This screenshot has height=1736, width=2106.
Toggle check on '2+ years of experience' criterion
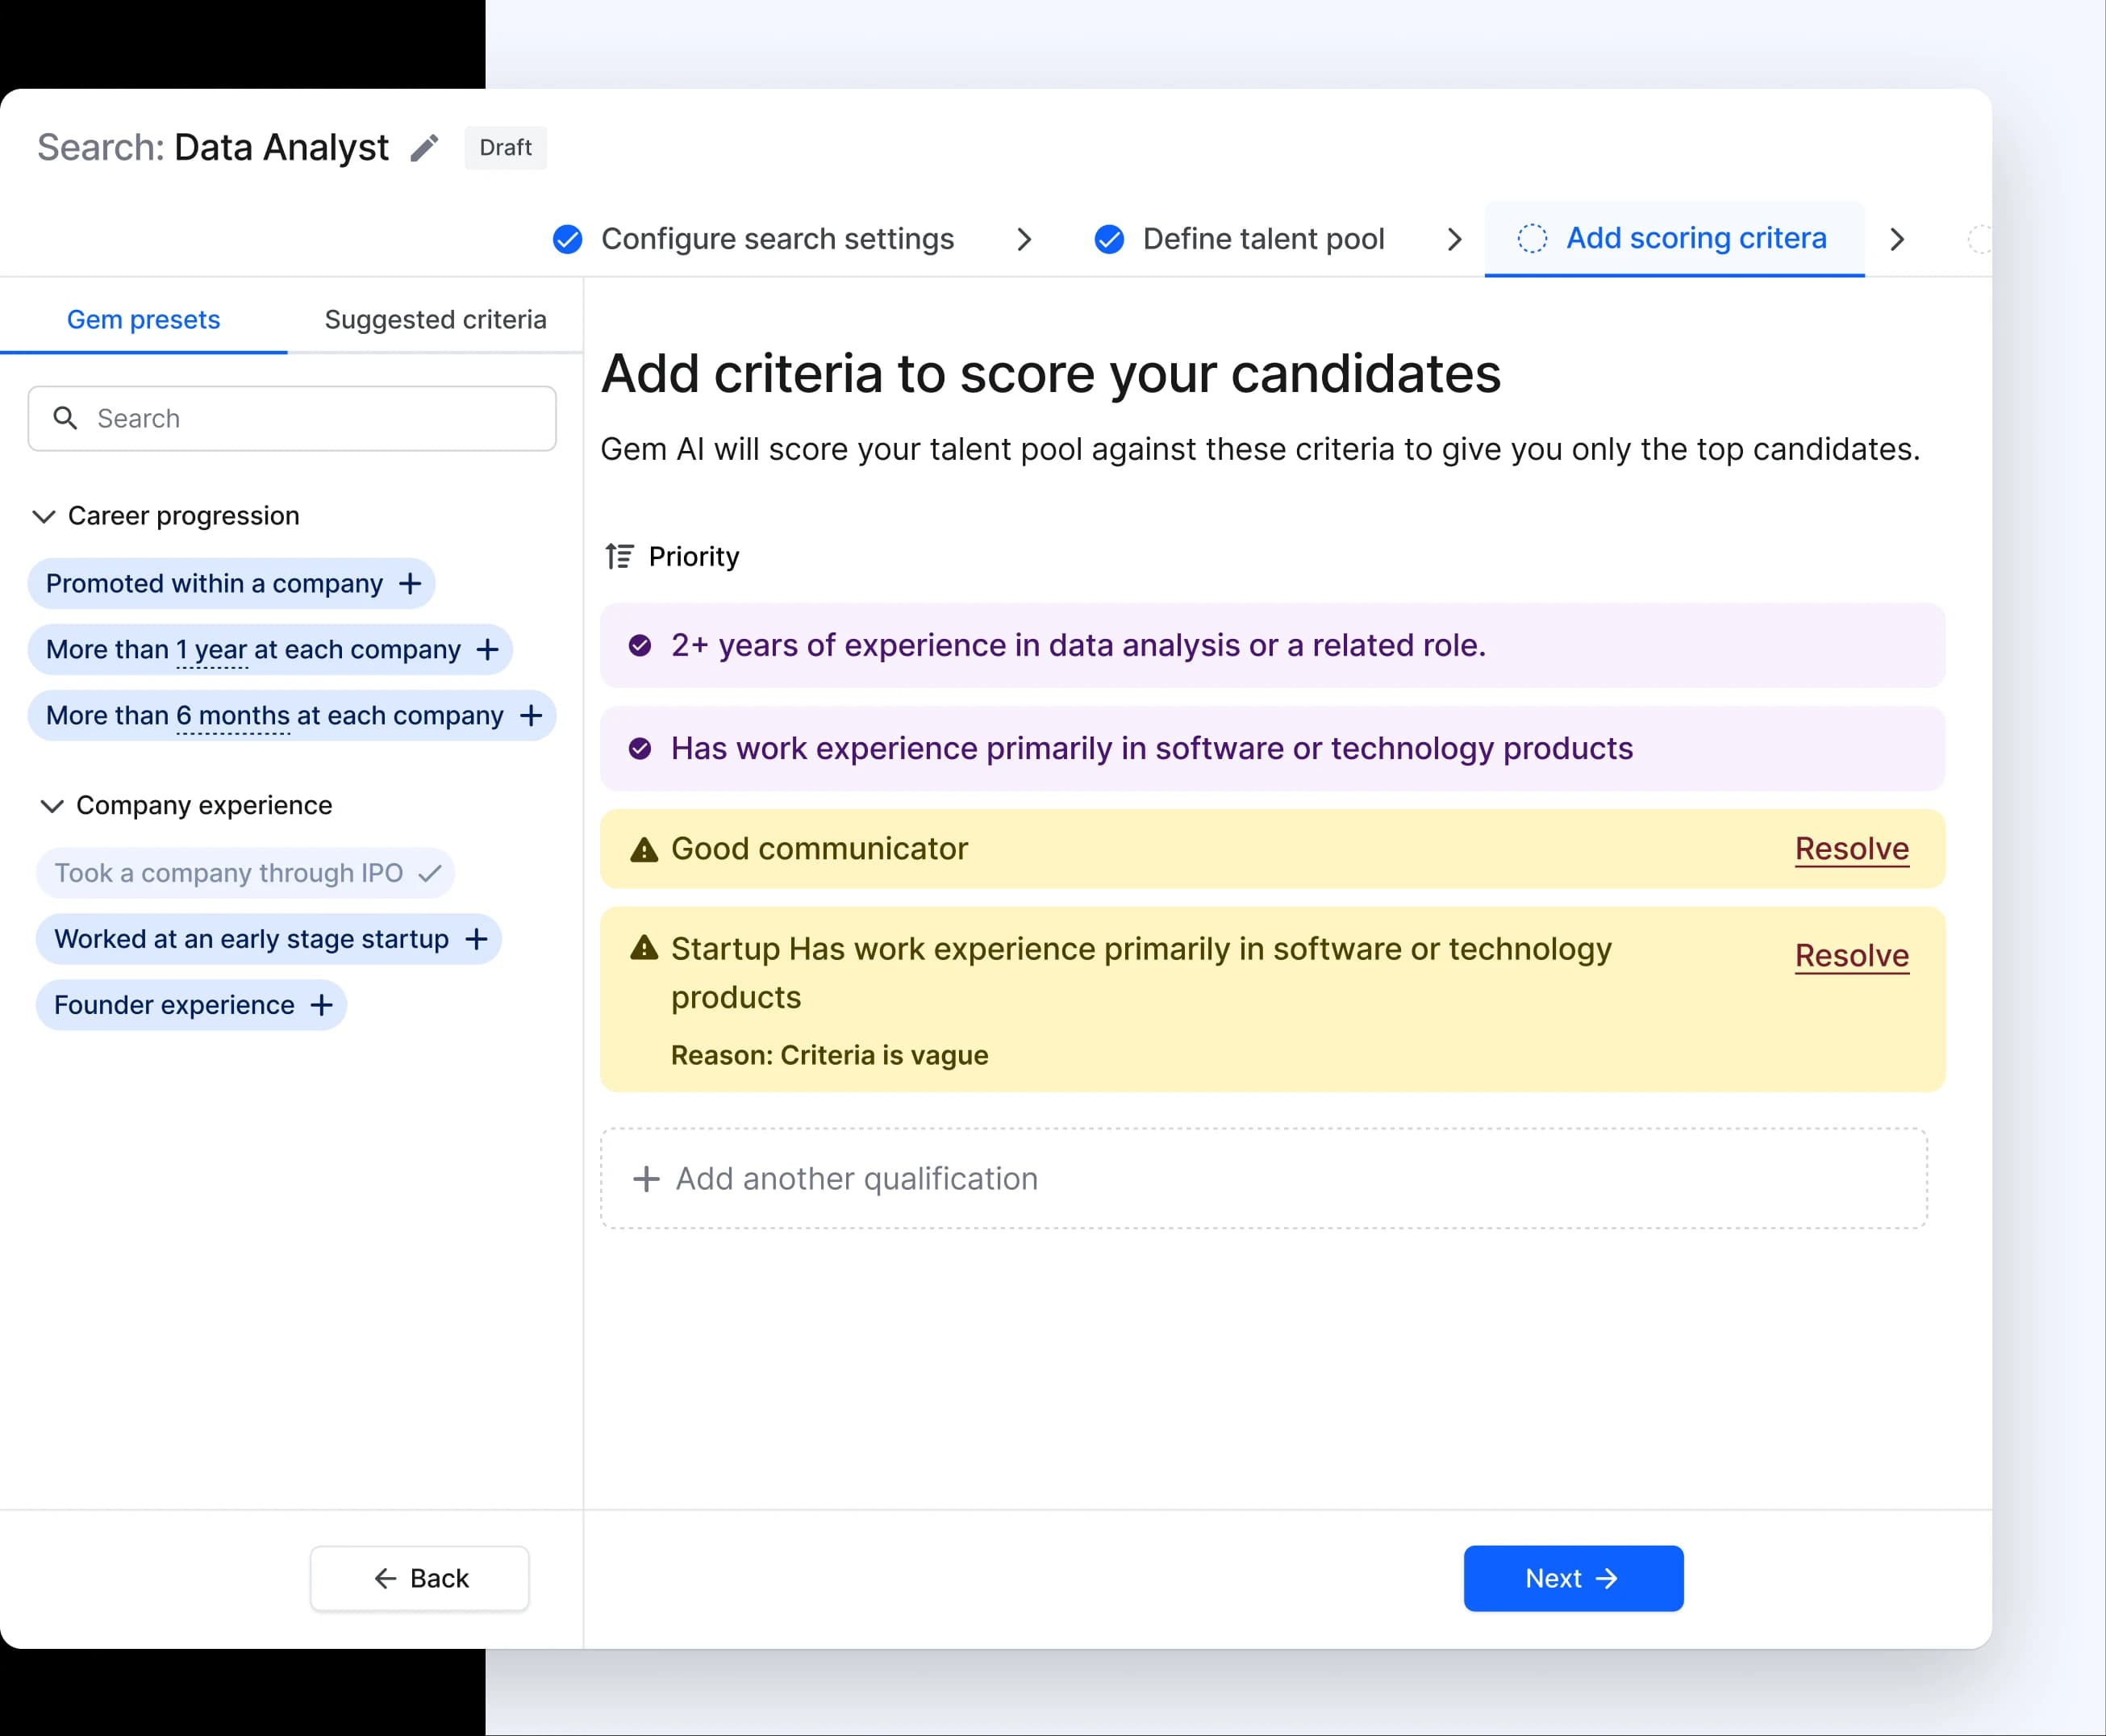point(640,646)
